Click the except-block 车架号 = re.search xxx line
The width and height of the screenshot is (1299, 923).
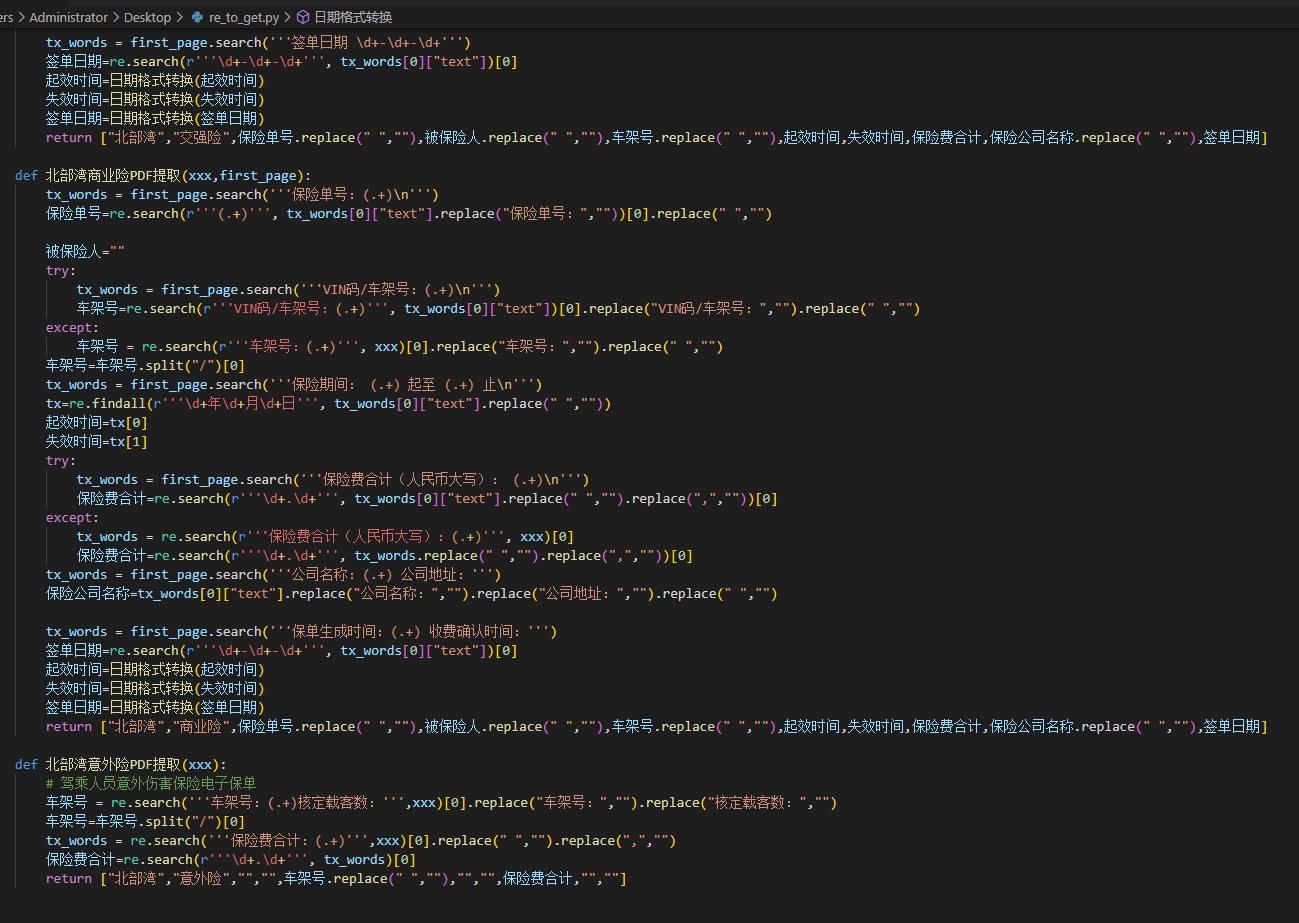[x=400, y=346]
